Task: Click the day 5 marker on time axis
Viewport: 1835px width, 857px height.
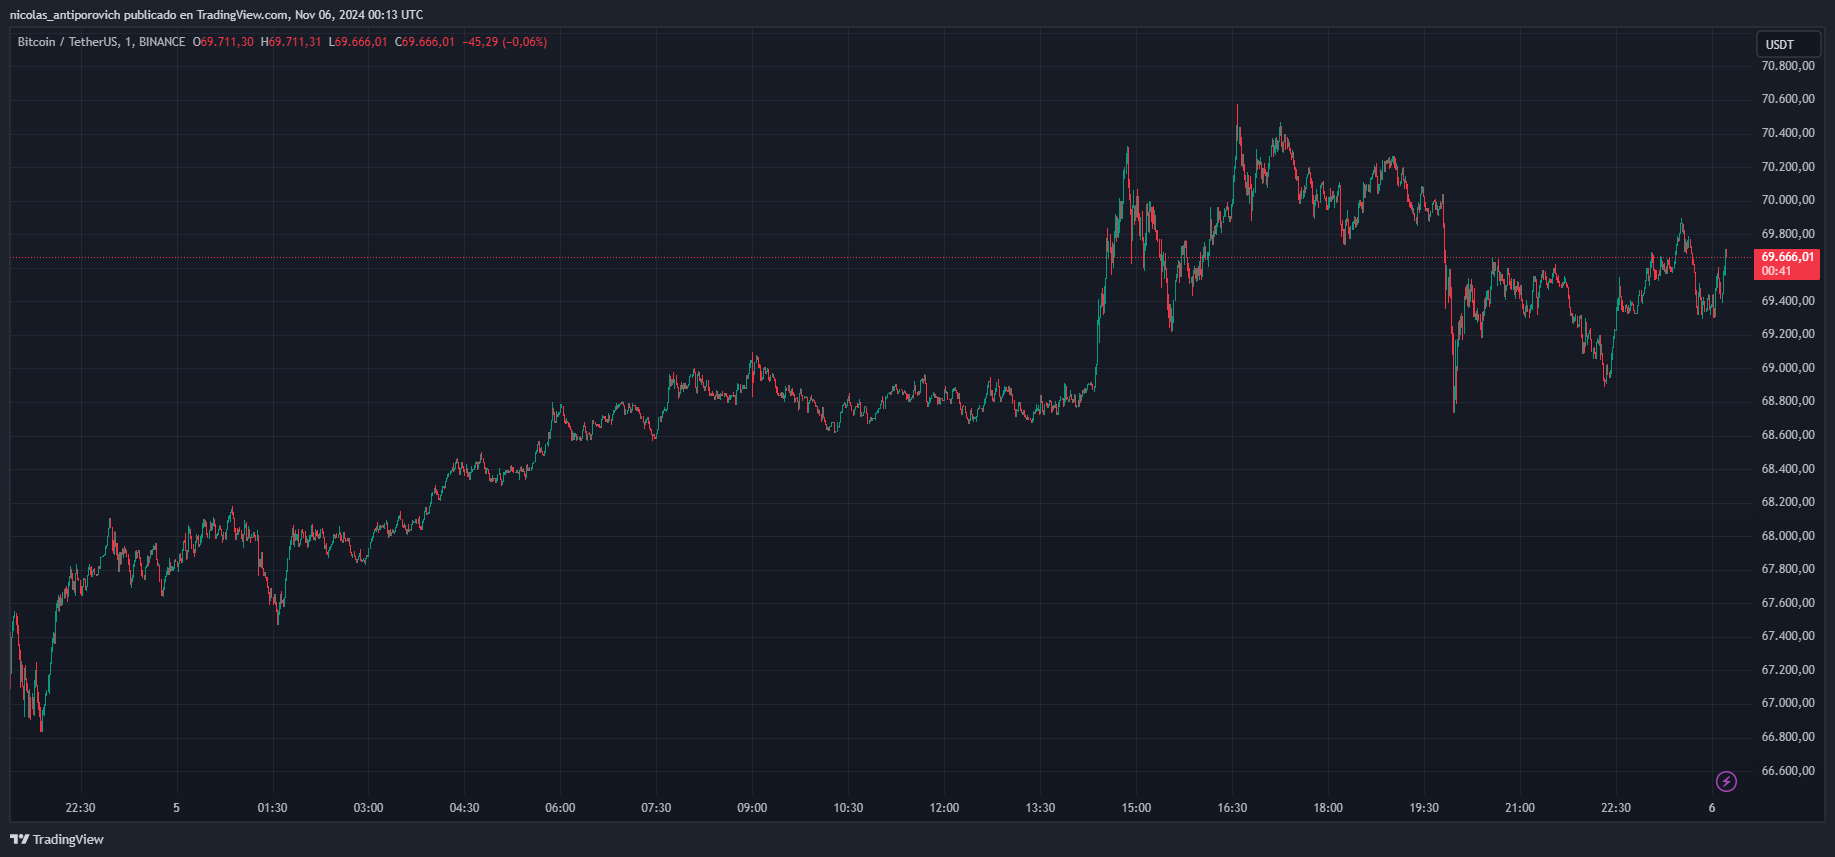Action: point(176,808)
